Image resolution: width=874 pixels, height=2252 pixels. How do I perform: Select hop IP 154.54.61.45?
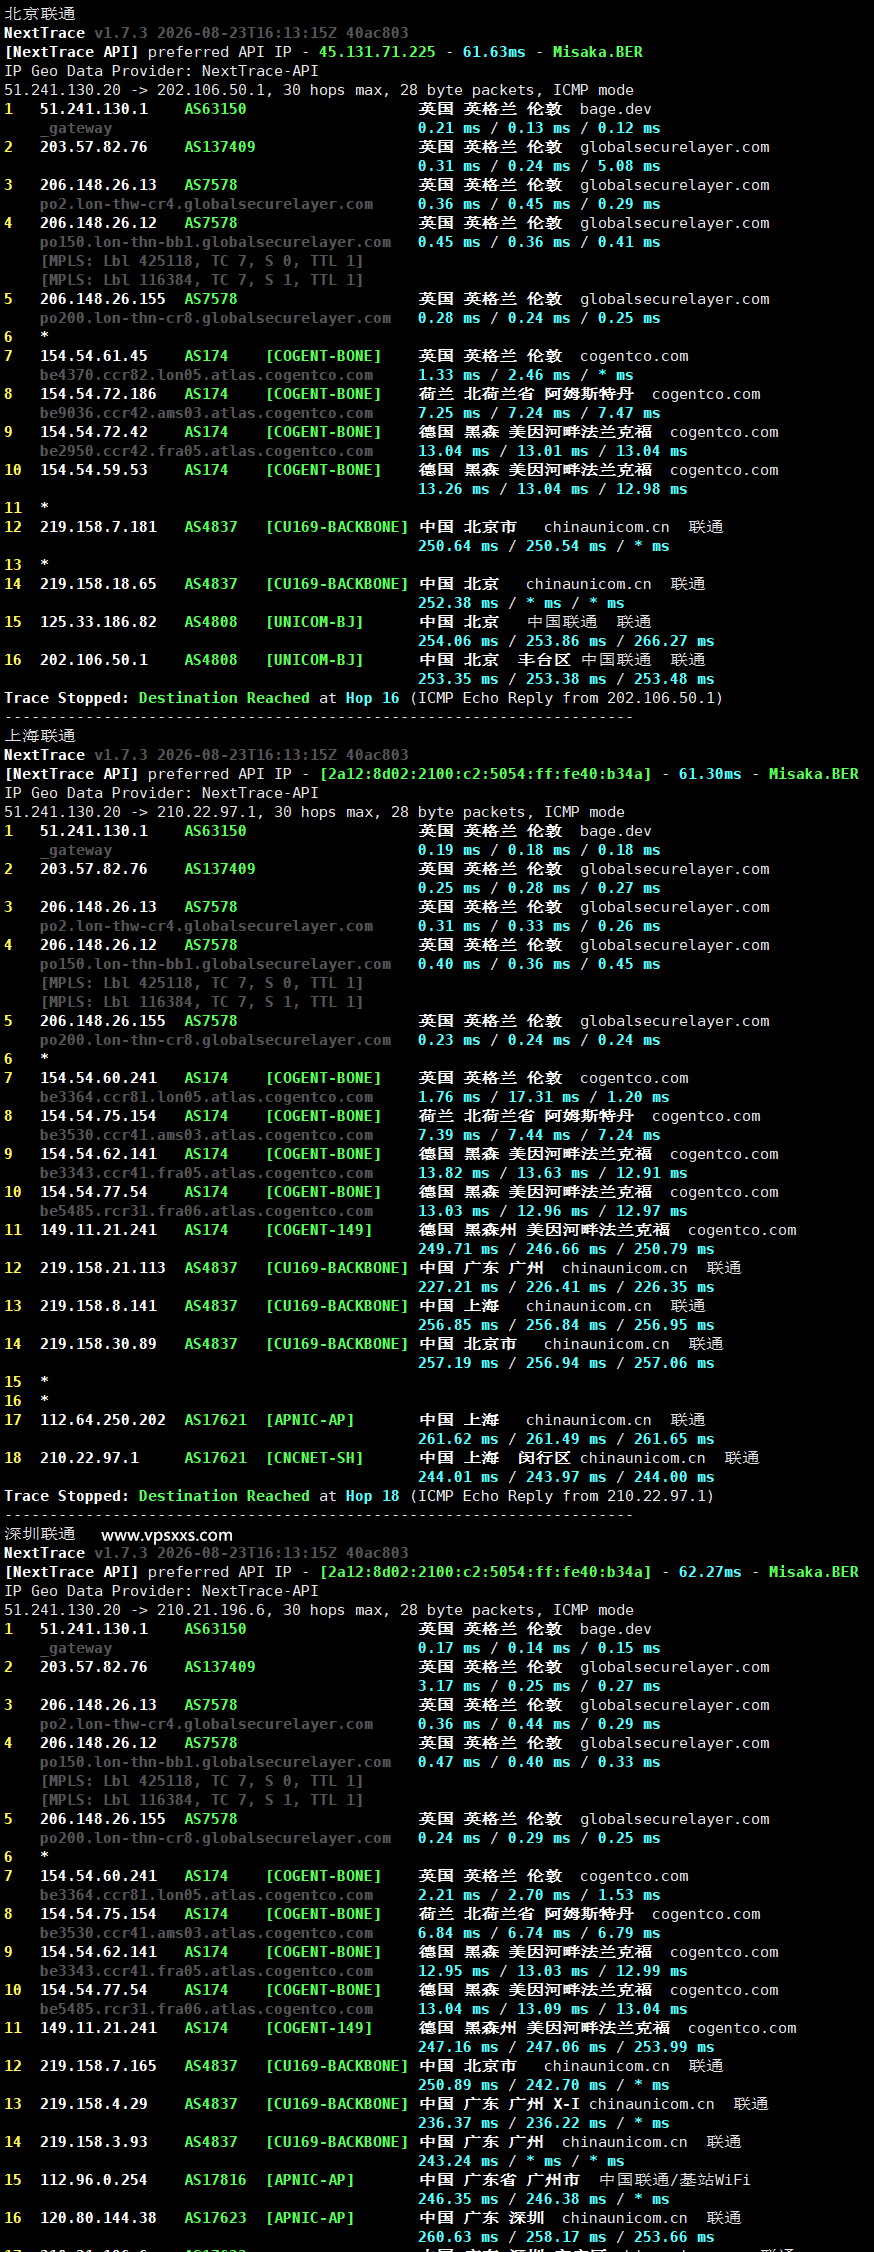94,356
